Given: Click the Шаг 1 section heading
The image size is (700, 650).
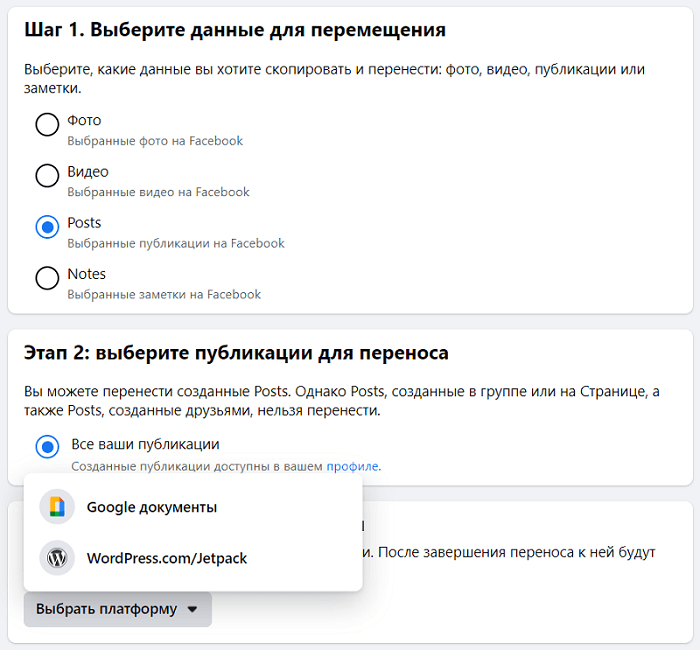Looking at the screenshot, I should [x=235, y=30].
